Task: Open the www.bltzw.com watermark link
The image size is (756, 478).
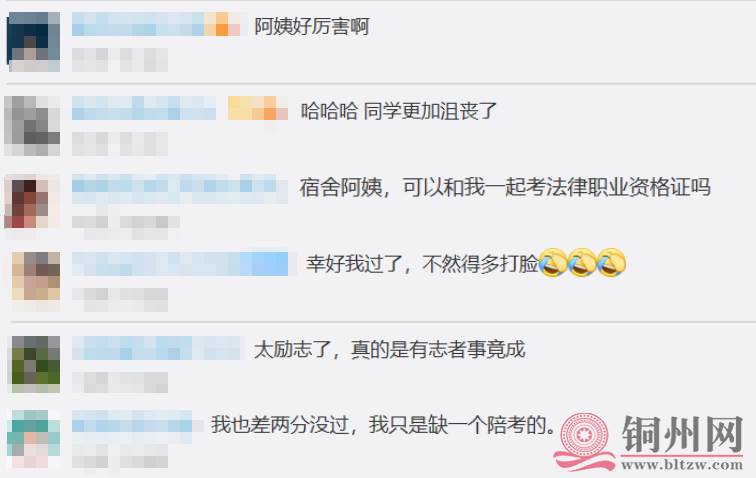Action: 682,465
